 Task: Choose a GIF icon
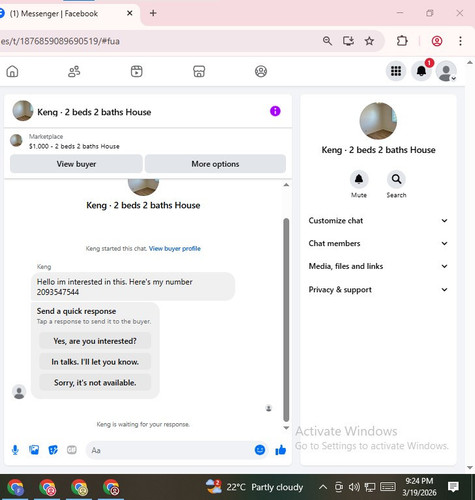coord(72,450)
